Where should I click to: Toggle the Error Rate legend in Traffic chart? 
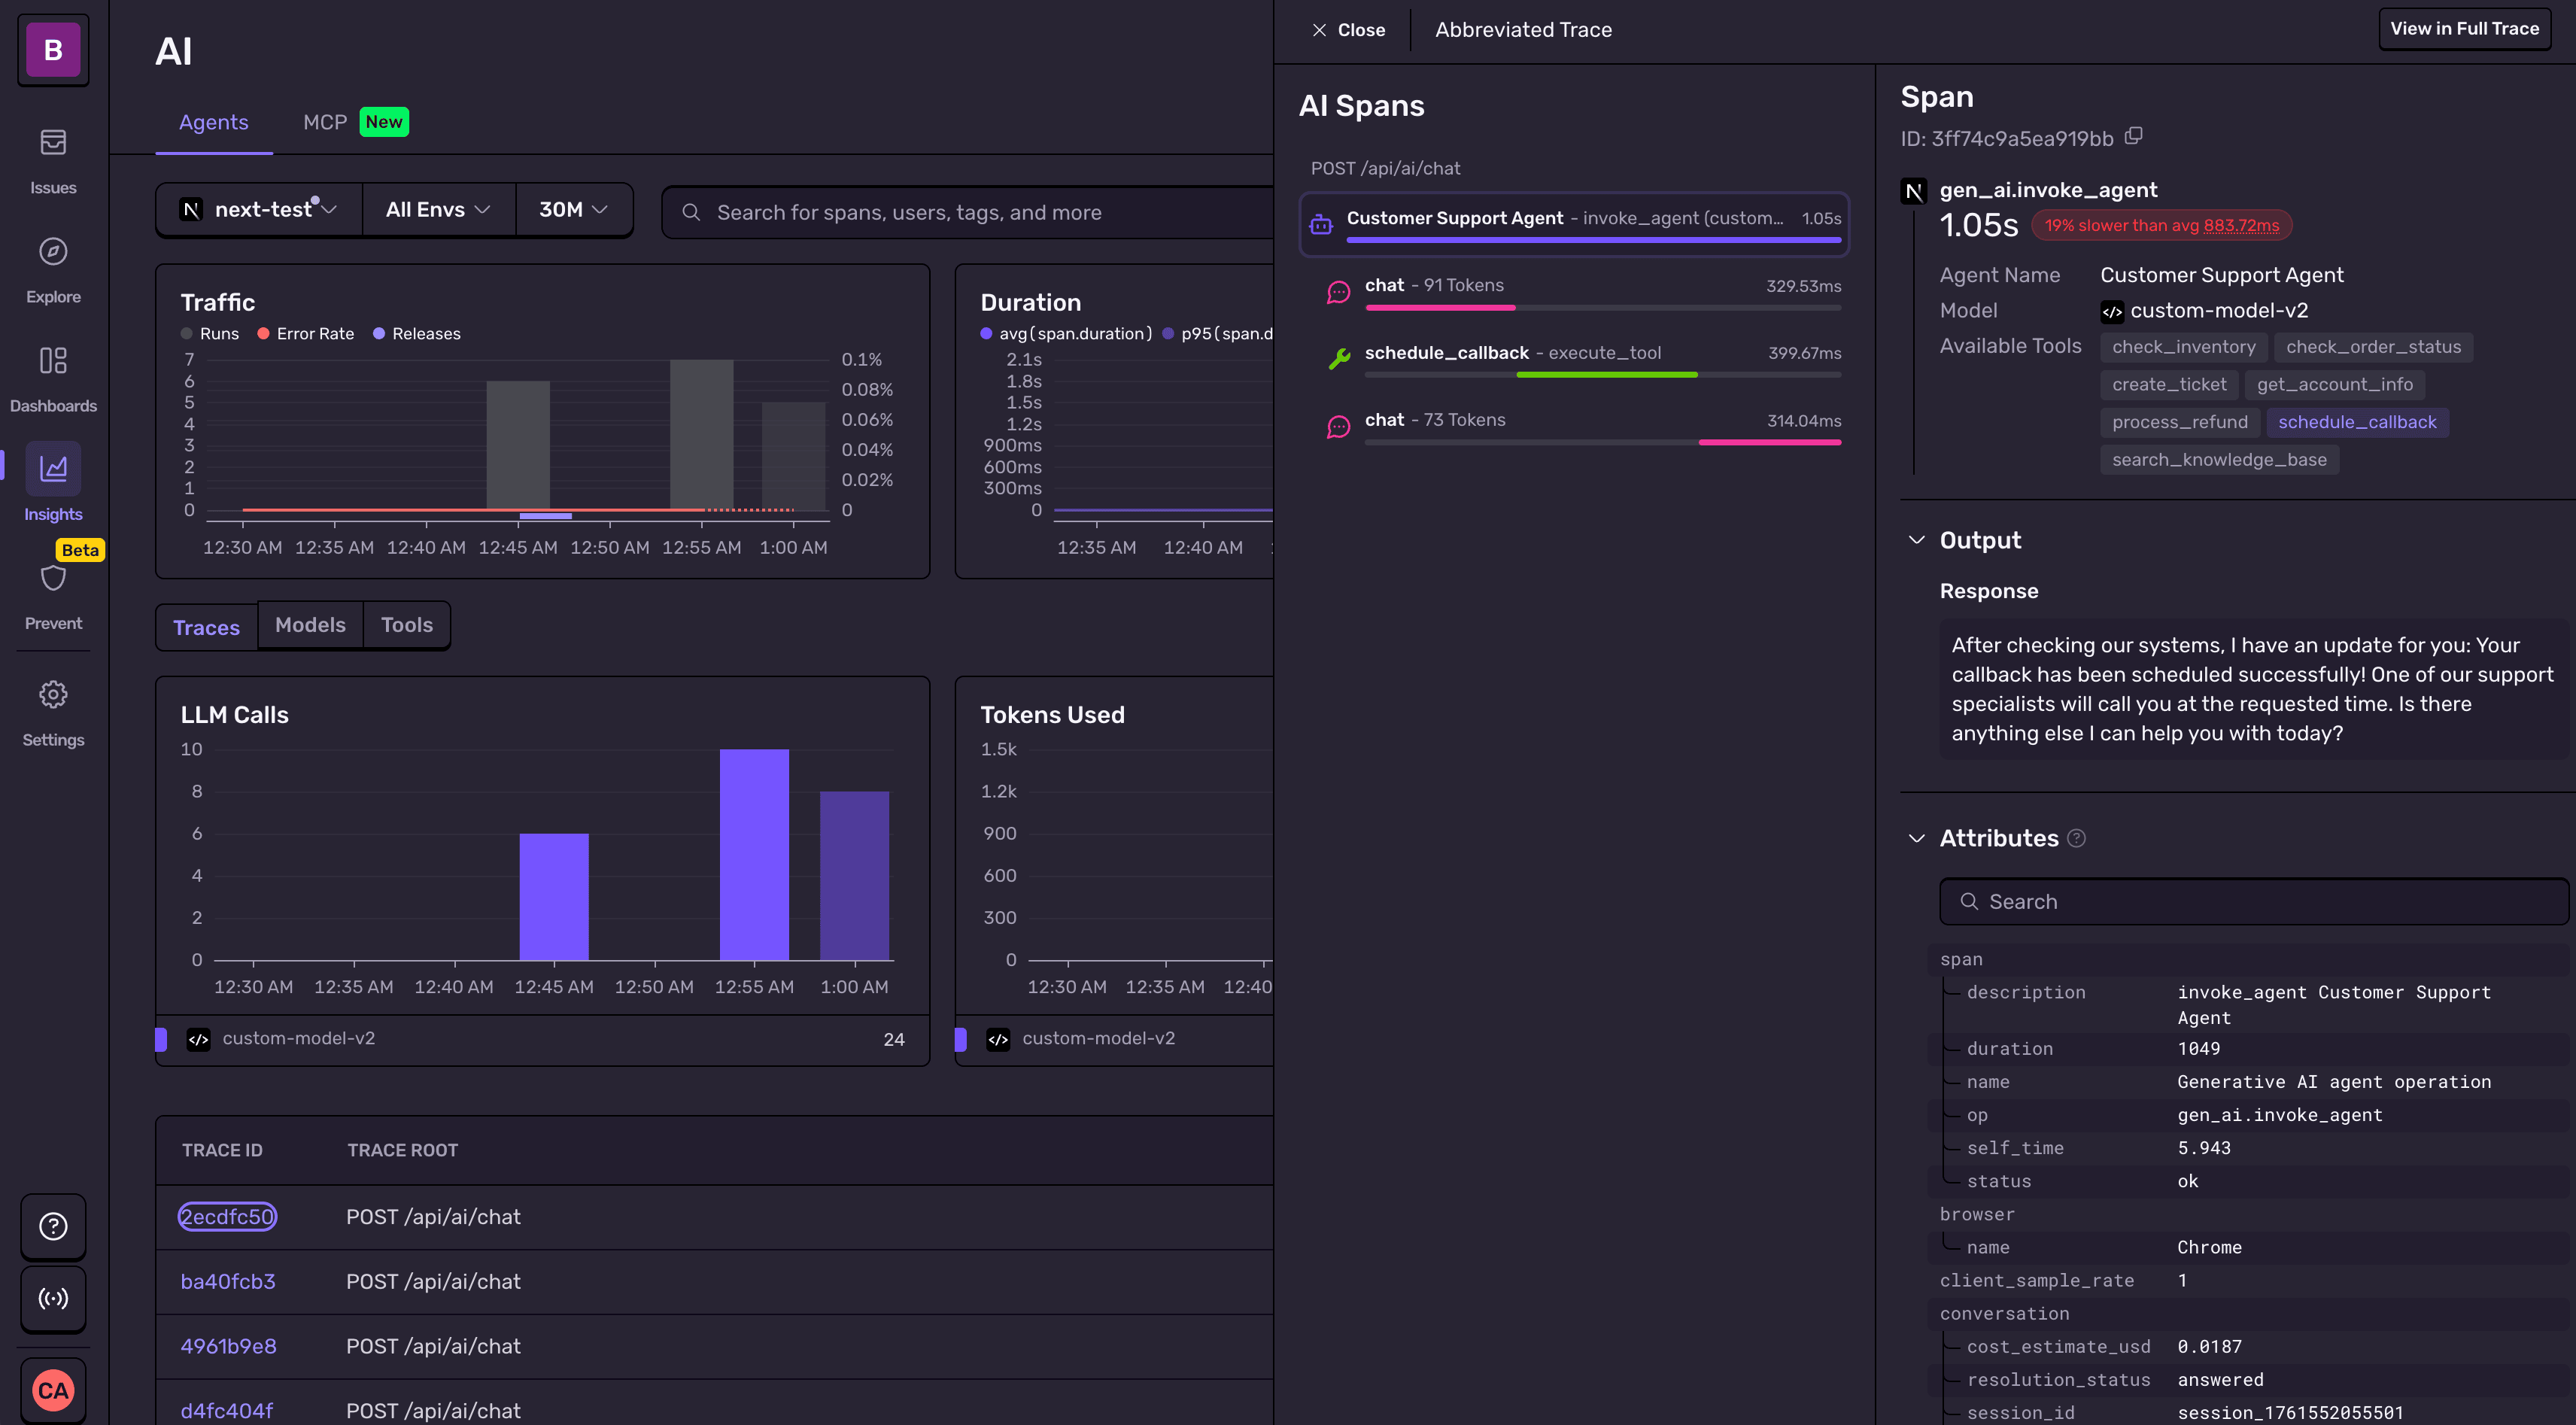(x=305, y=333)
